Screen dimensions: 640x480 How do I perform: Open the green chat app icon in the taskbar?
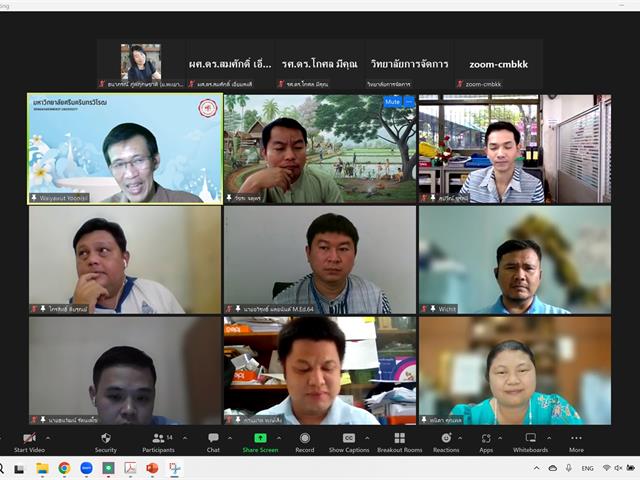tap(108, 468)
